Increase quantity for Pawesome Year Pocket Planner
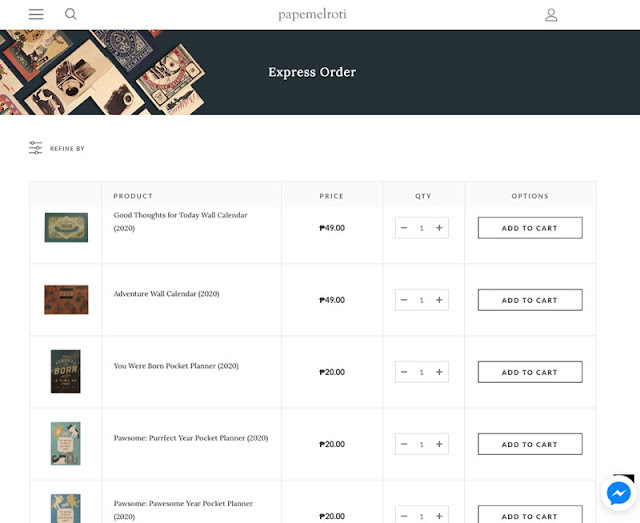640x523 pixels. 439,516
